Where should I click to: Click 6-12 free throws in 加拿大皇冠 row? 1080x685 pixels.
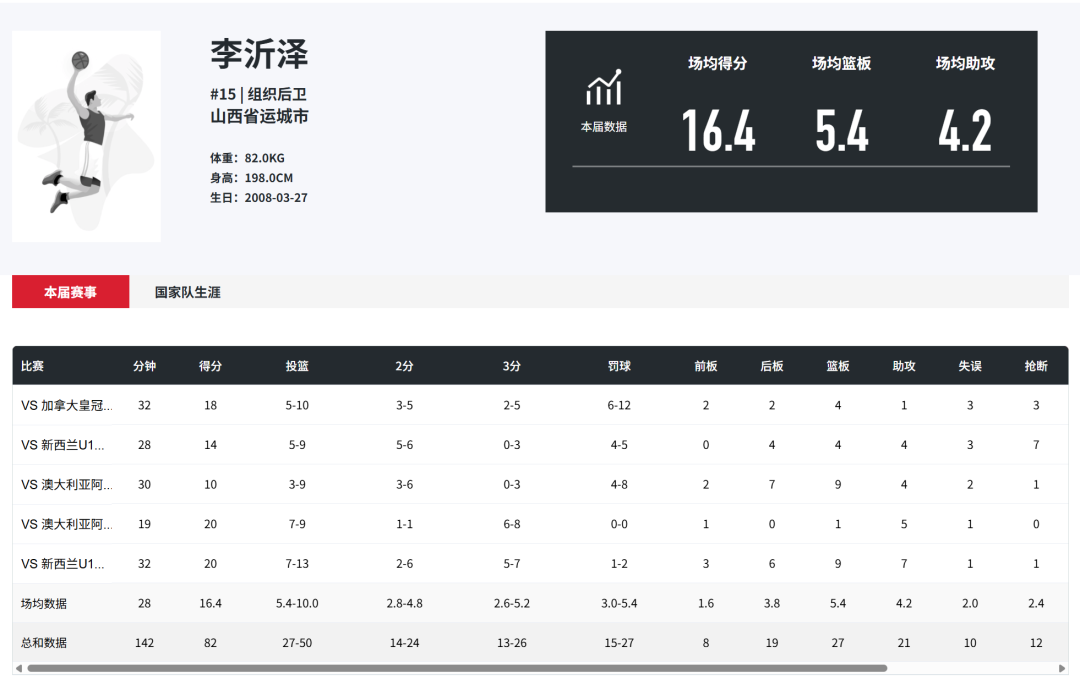point(619,405)
